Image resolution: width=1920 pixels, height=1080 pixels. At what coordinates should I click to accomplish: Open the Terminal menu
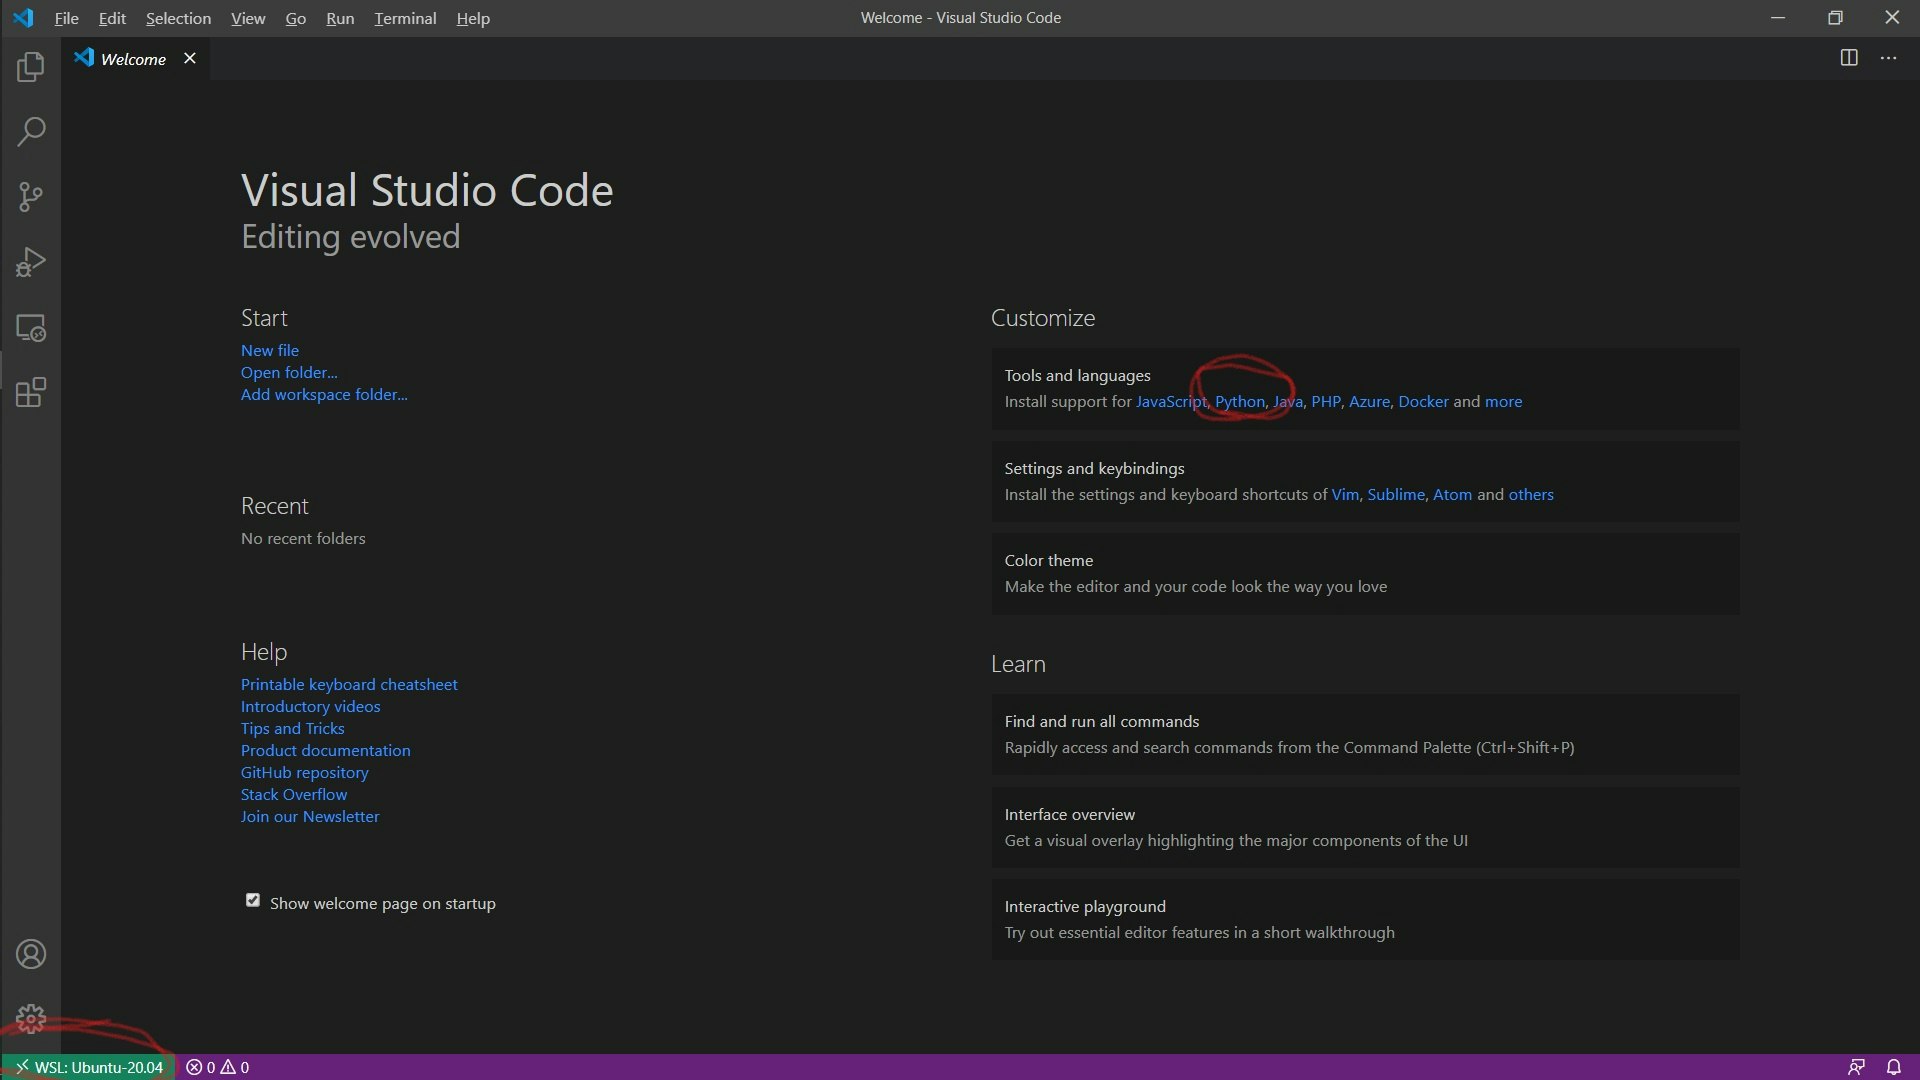(405, 18)
